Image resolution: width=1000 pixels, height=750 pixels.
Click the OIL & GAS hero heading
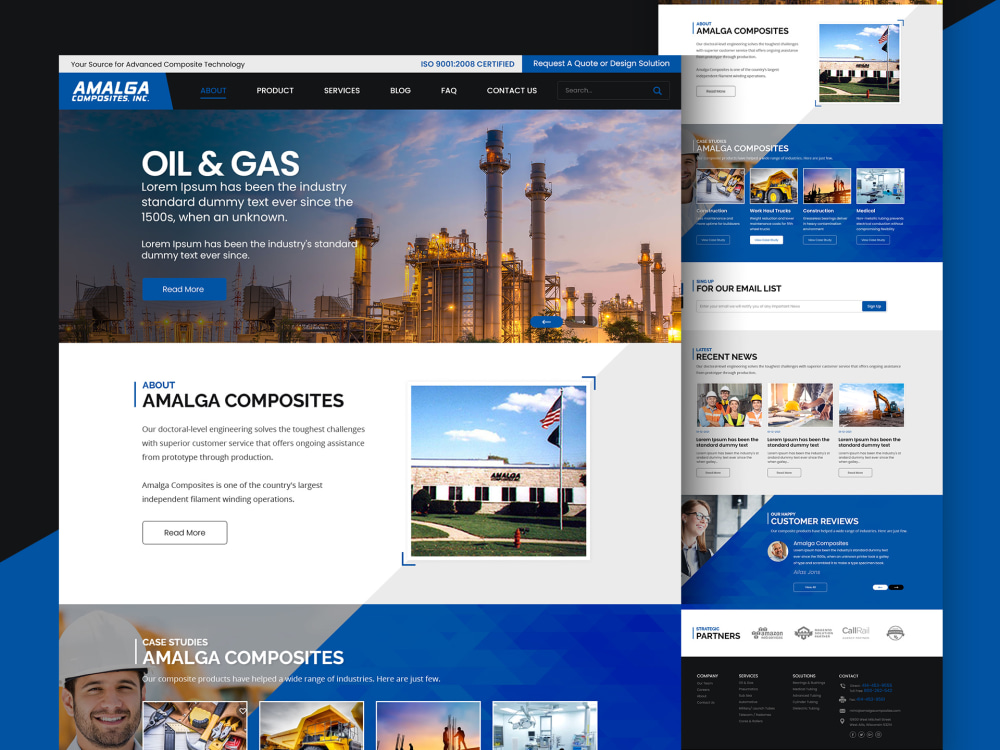click(221, 164)
